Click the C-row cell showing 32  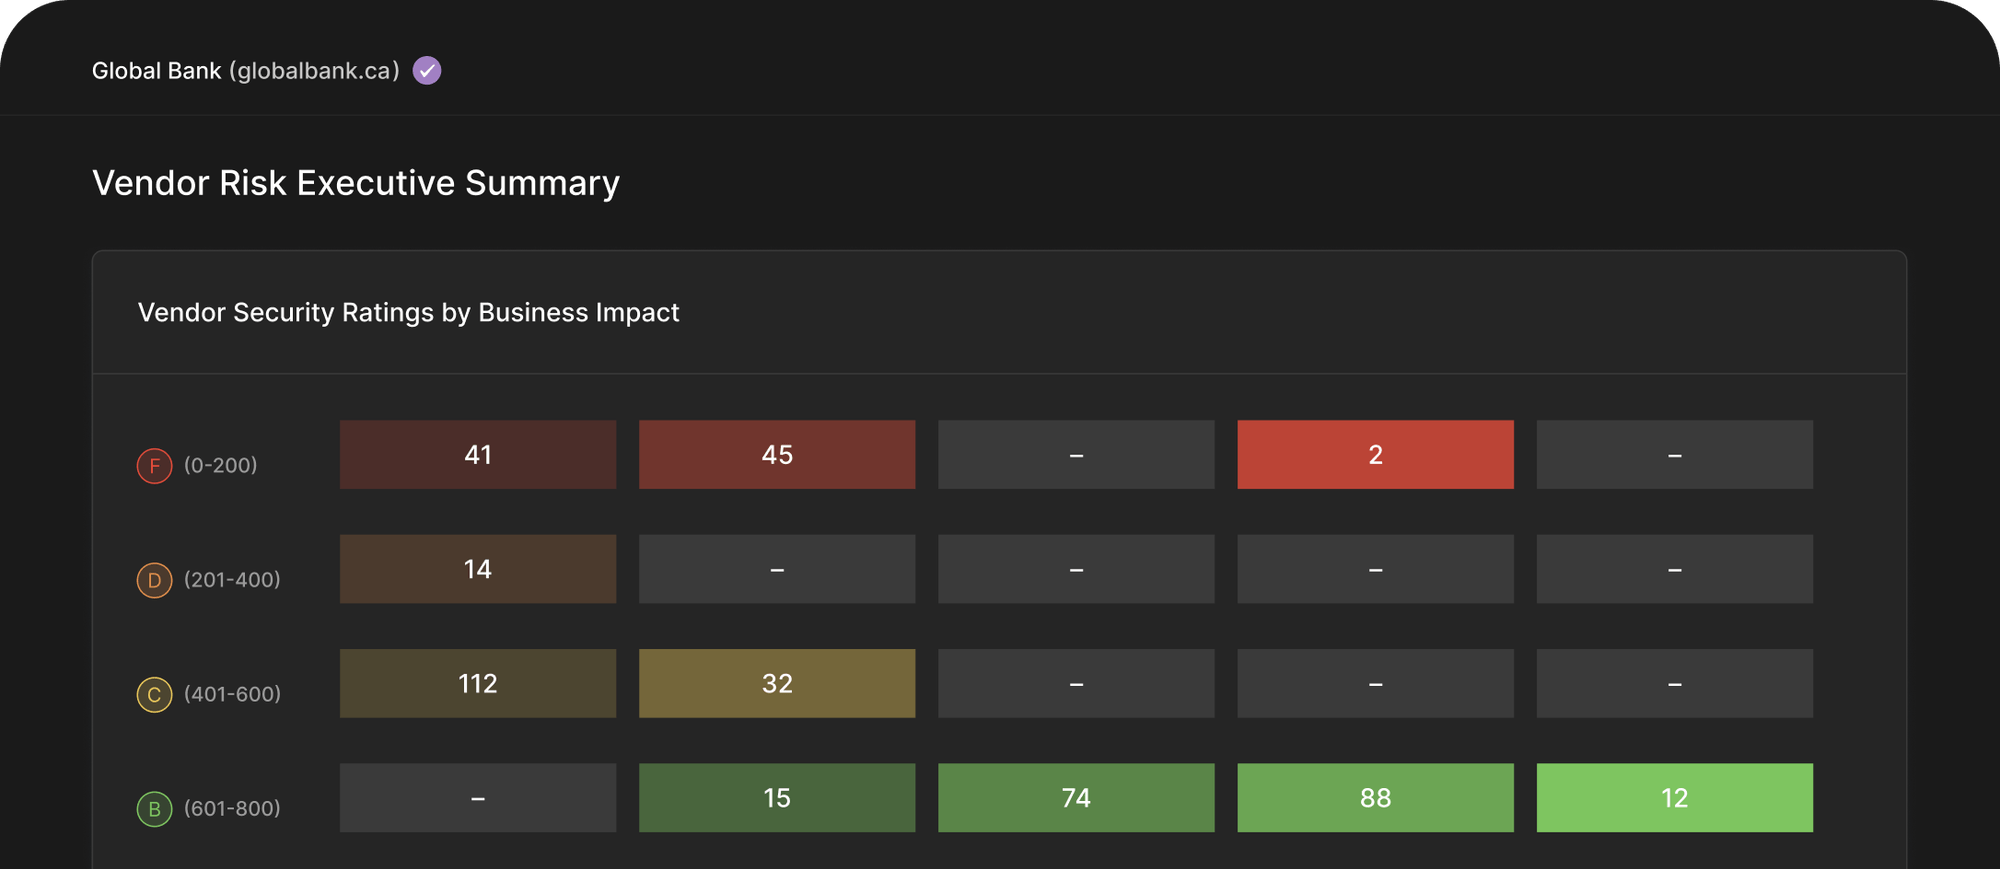pyautogui.click(x=777, y=684)
